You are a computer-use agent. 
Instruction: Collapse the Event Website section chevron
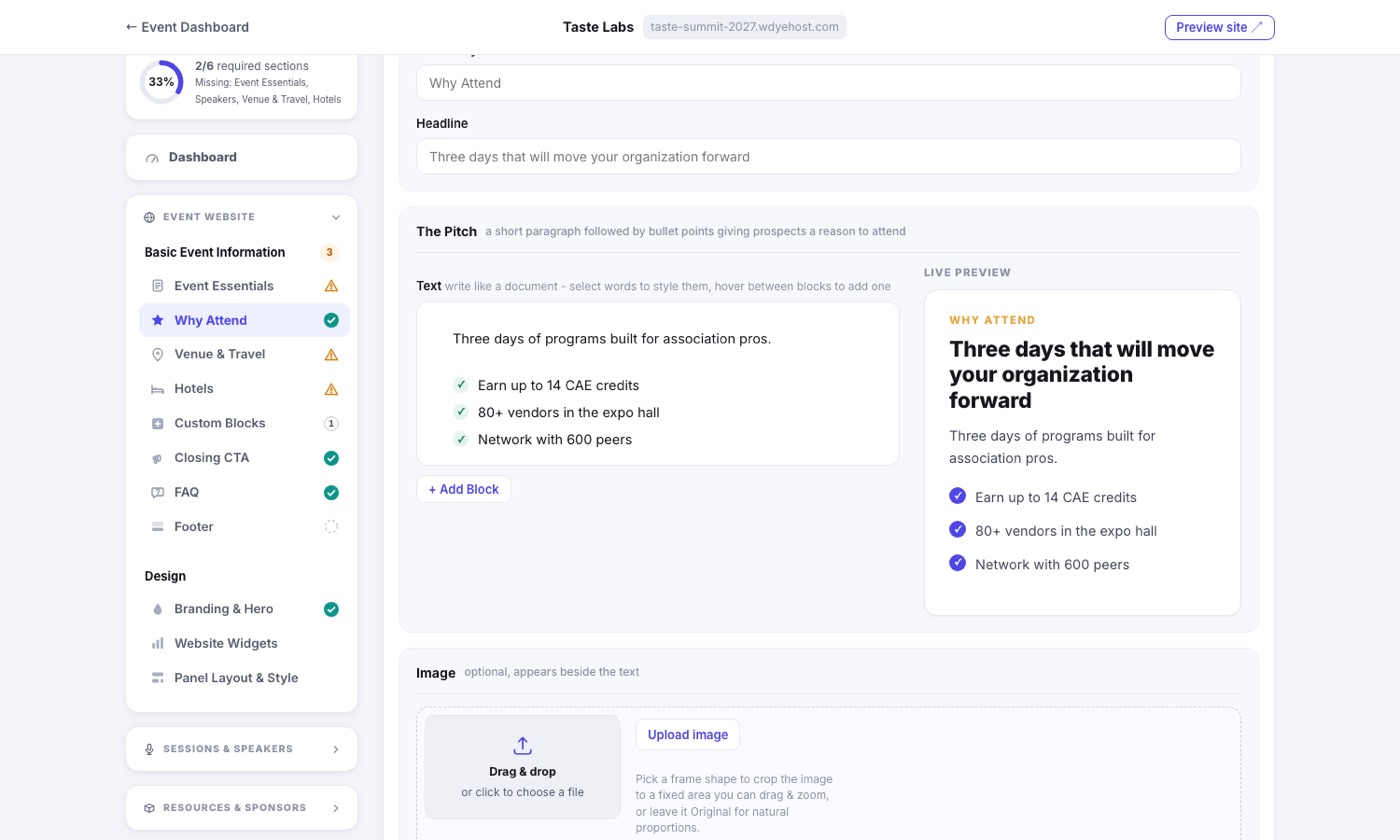coord(336,217)
